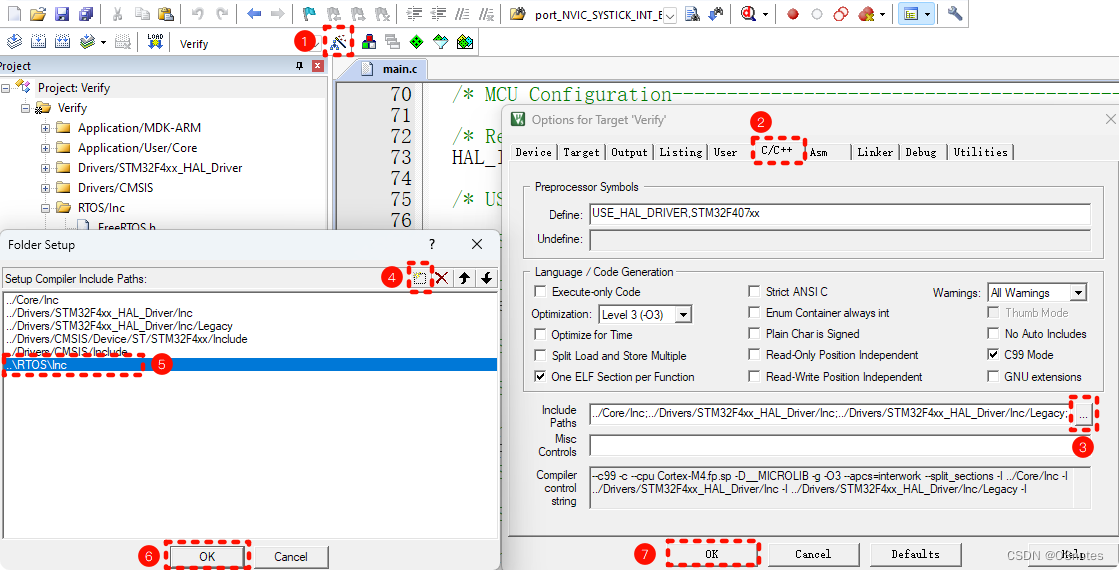This screenshot has width=1119, height=570.
Task: Click the New include path icon
Action: click(421, 278)
